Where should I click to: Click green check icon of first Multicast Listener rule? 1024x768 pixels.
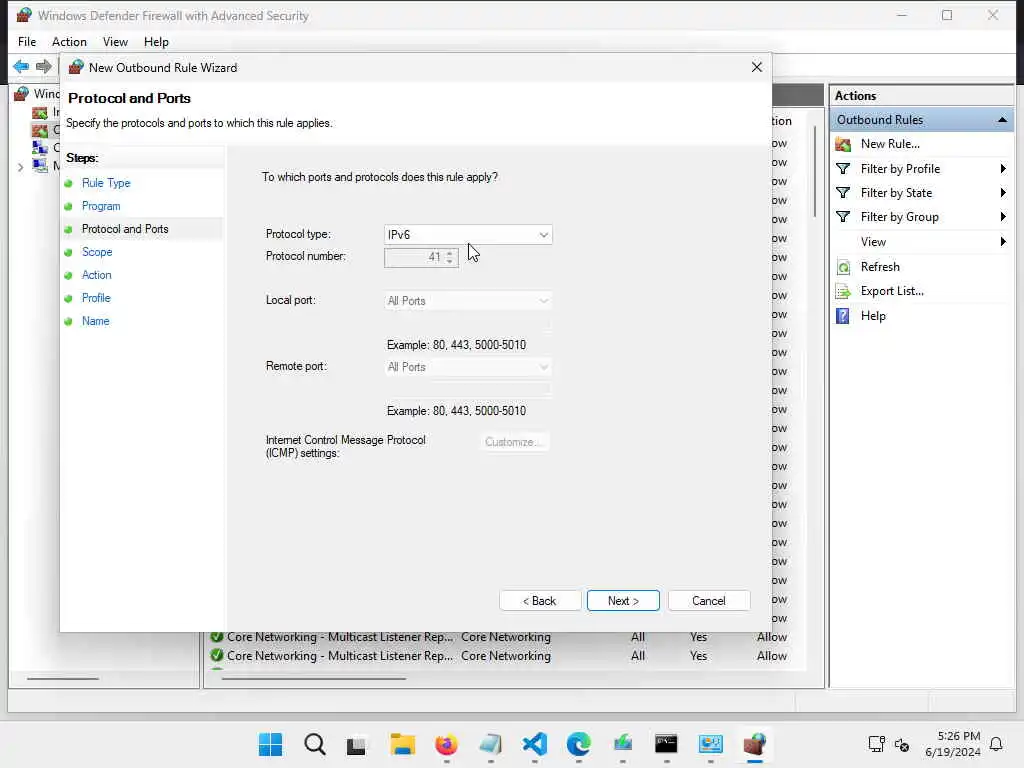[217, 637]
